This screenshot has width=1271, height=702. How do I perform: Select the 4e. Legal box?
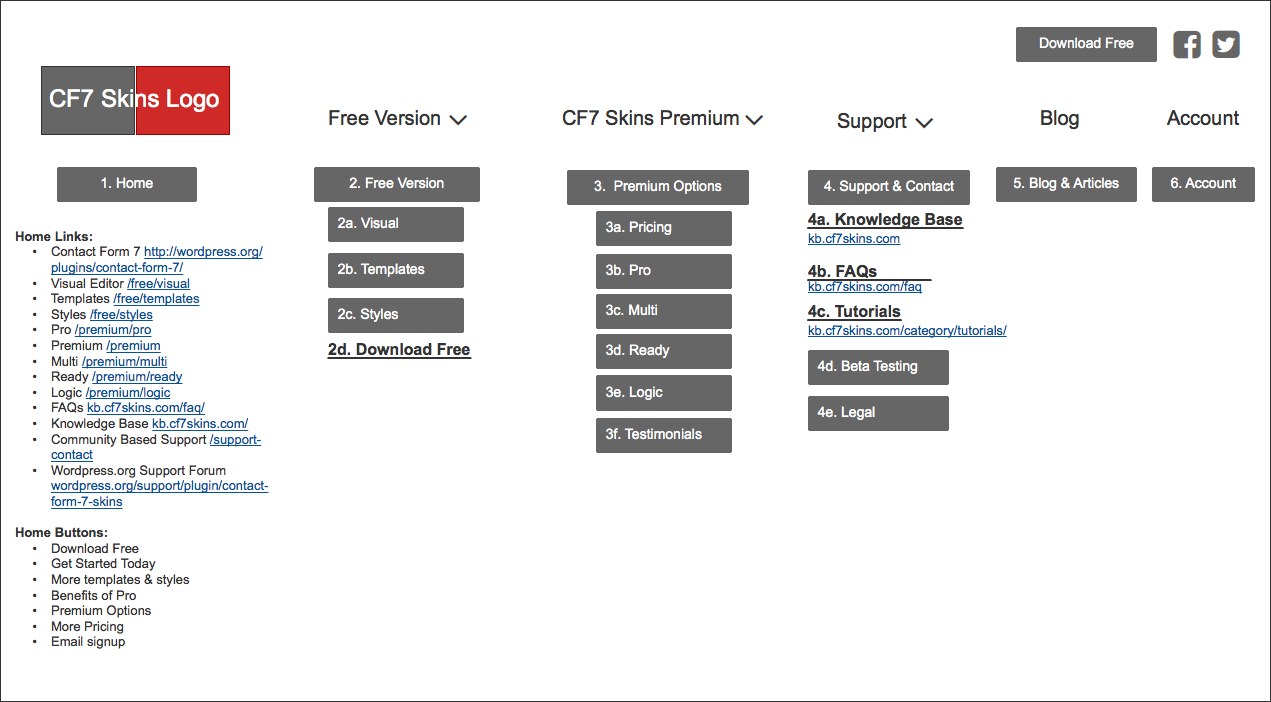[878, 413]
